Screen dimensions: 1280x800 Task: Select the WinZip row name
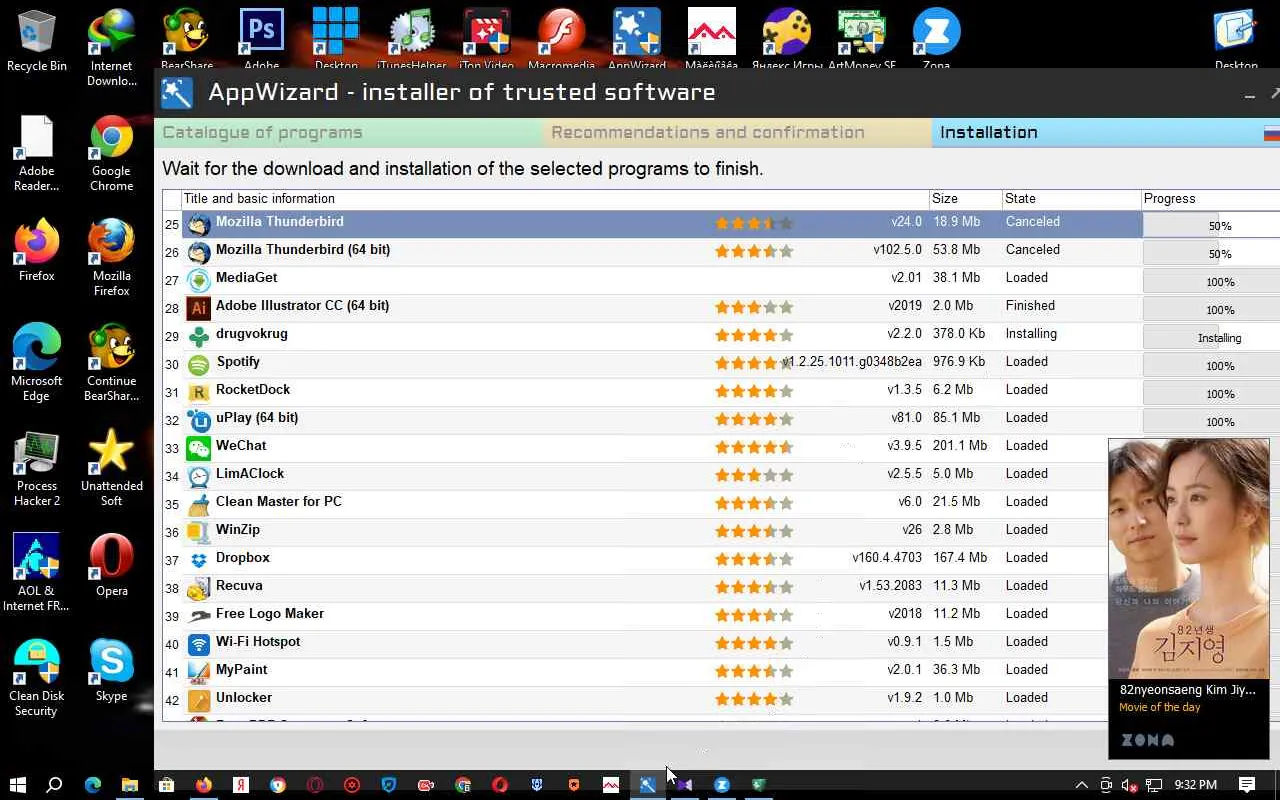(238, 530)
